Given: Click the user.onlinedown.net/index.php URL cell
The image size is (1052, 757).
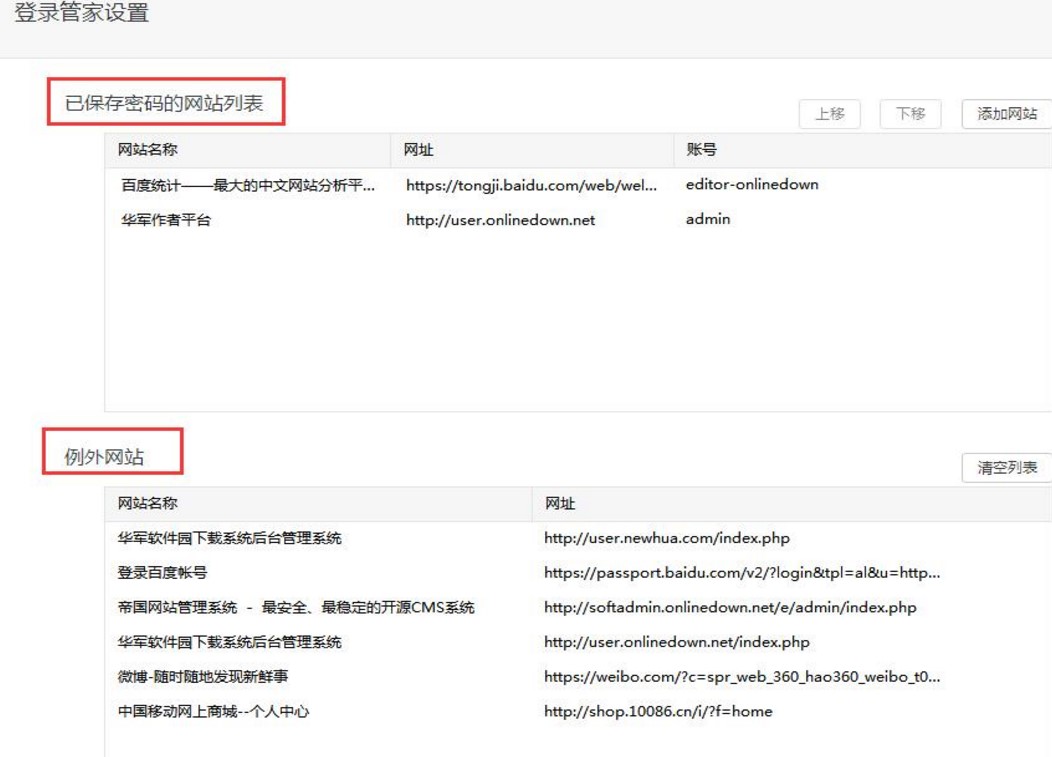Looking at the screenshot, I should (x=677, y=642).
